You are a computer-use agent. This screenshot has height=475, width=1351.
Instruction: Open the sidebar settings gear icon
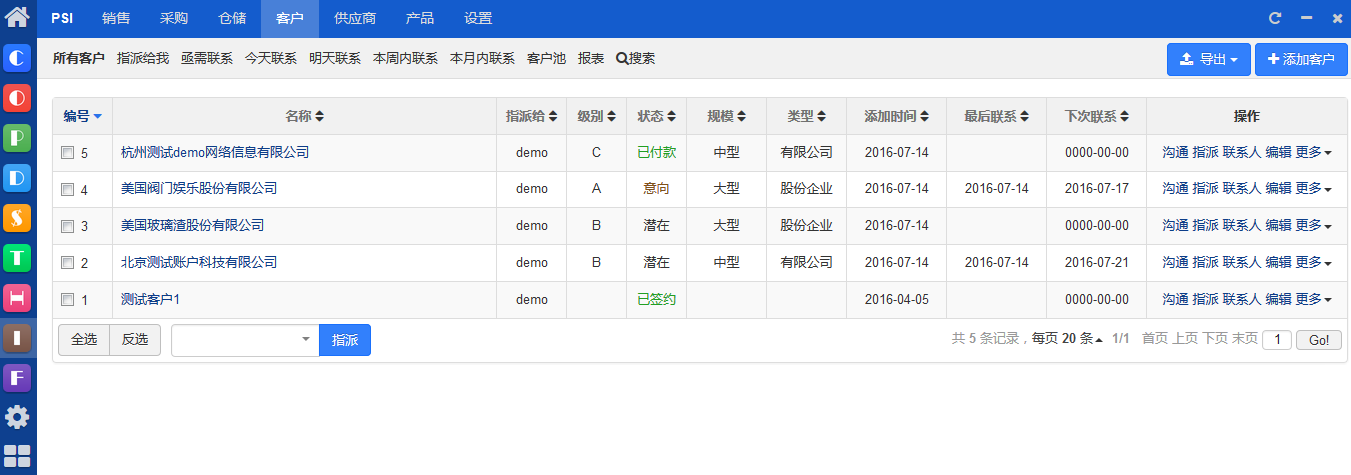tap(17, 417)
